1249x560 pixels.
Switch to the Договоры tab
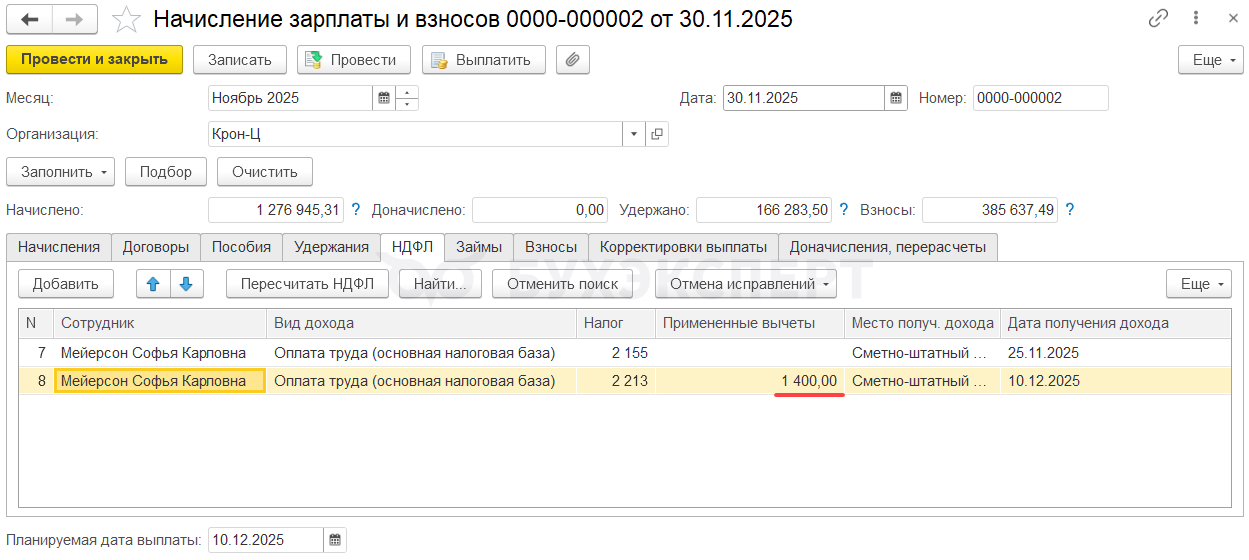(x=156, y=247)
